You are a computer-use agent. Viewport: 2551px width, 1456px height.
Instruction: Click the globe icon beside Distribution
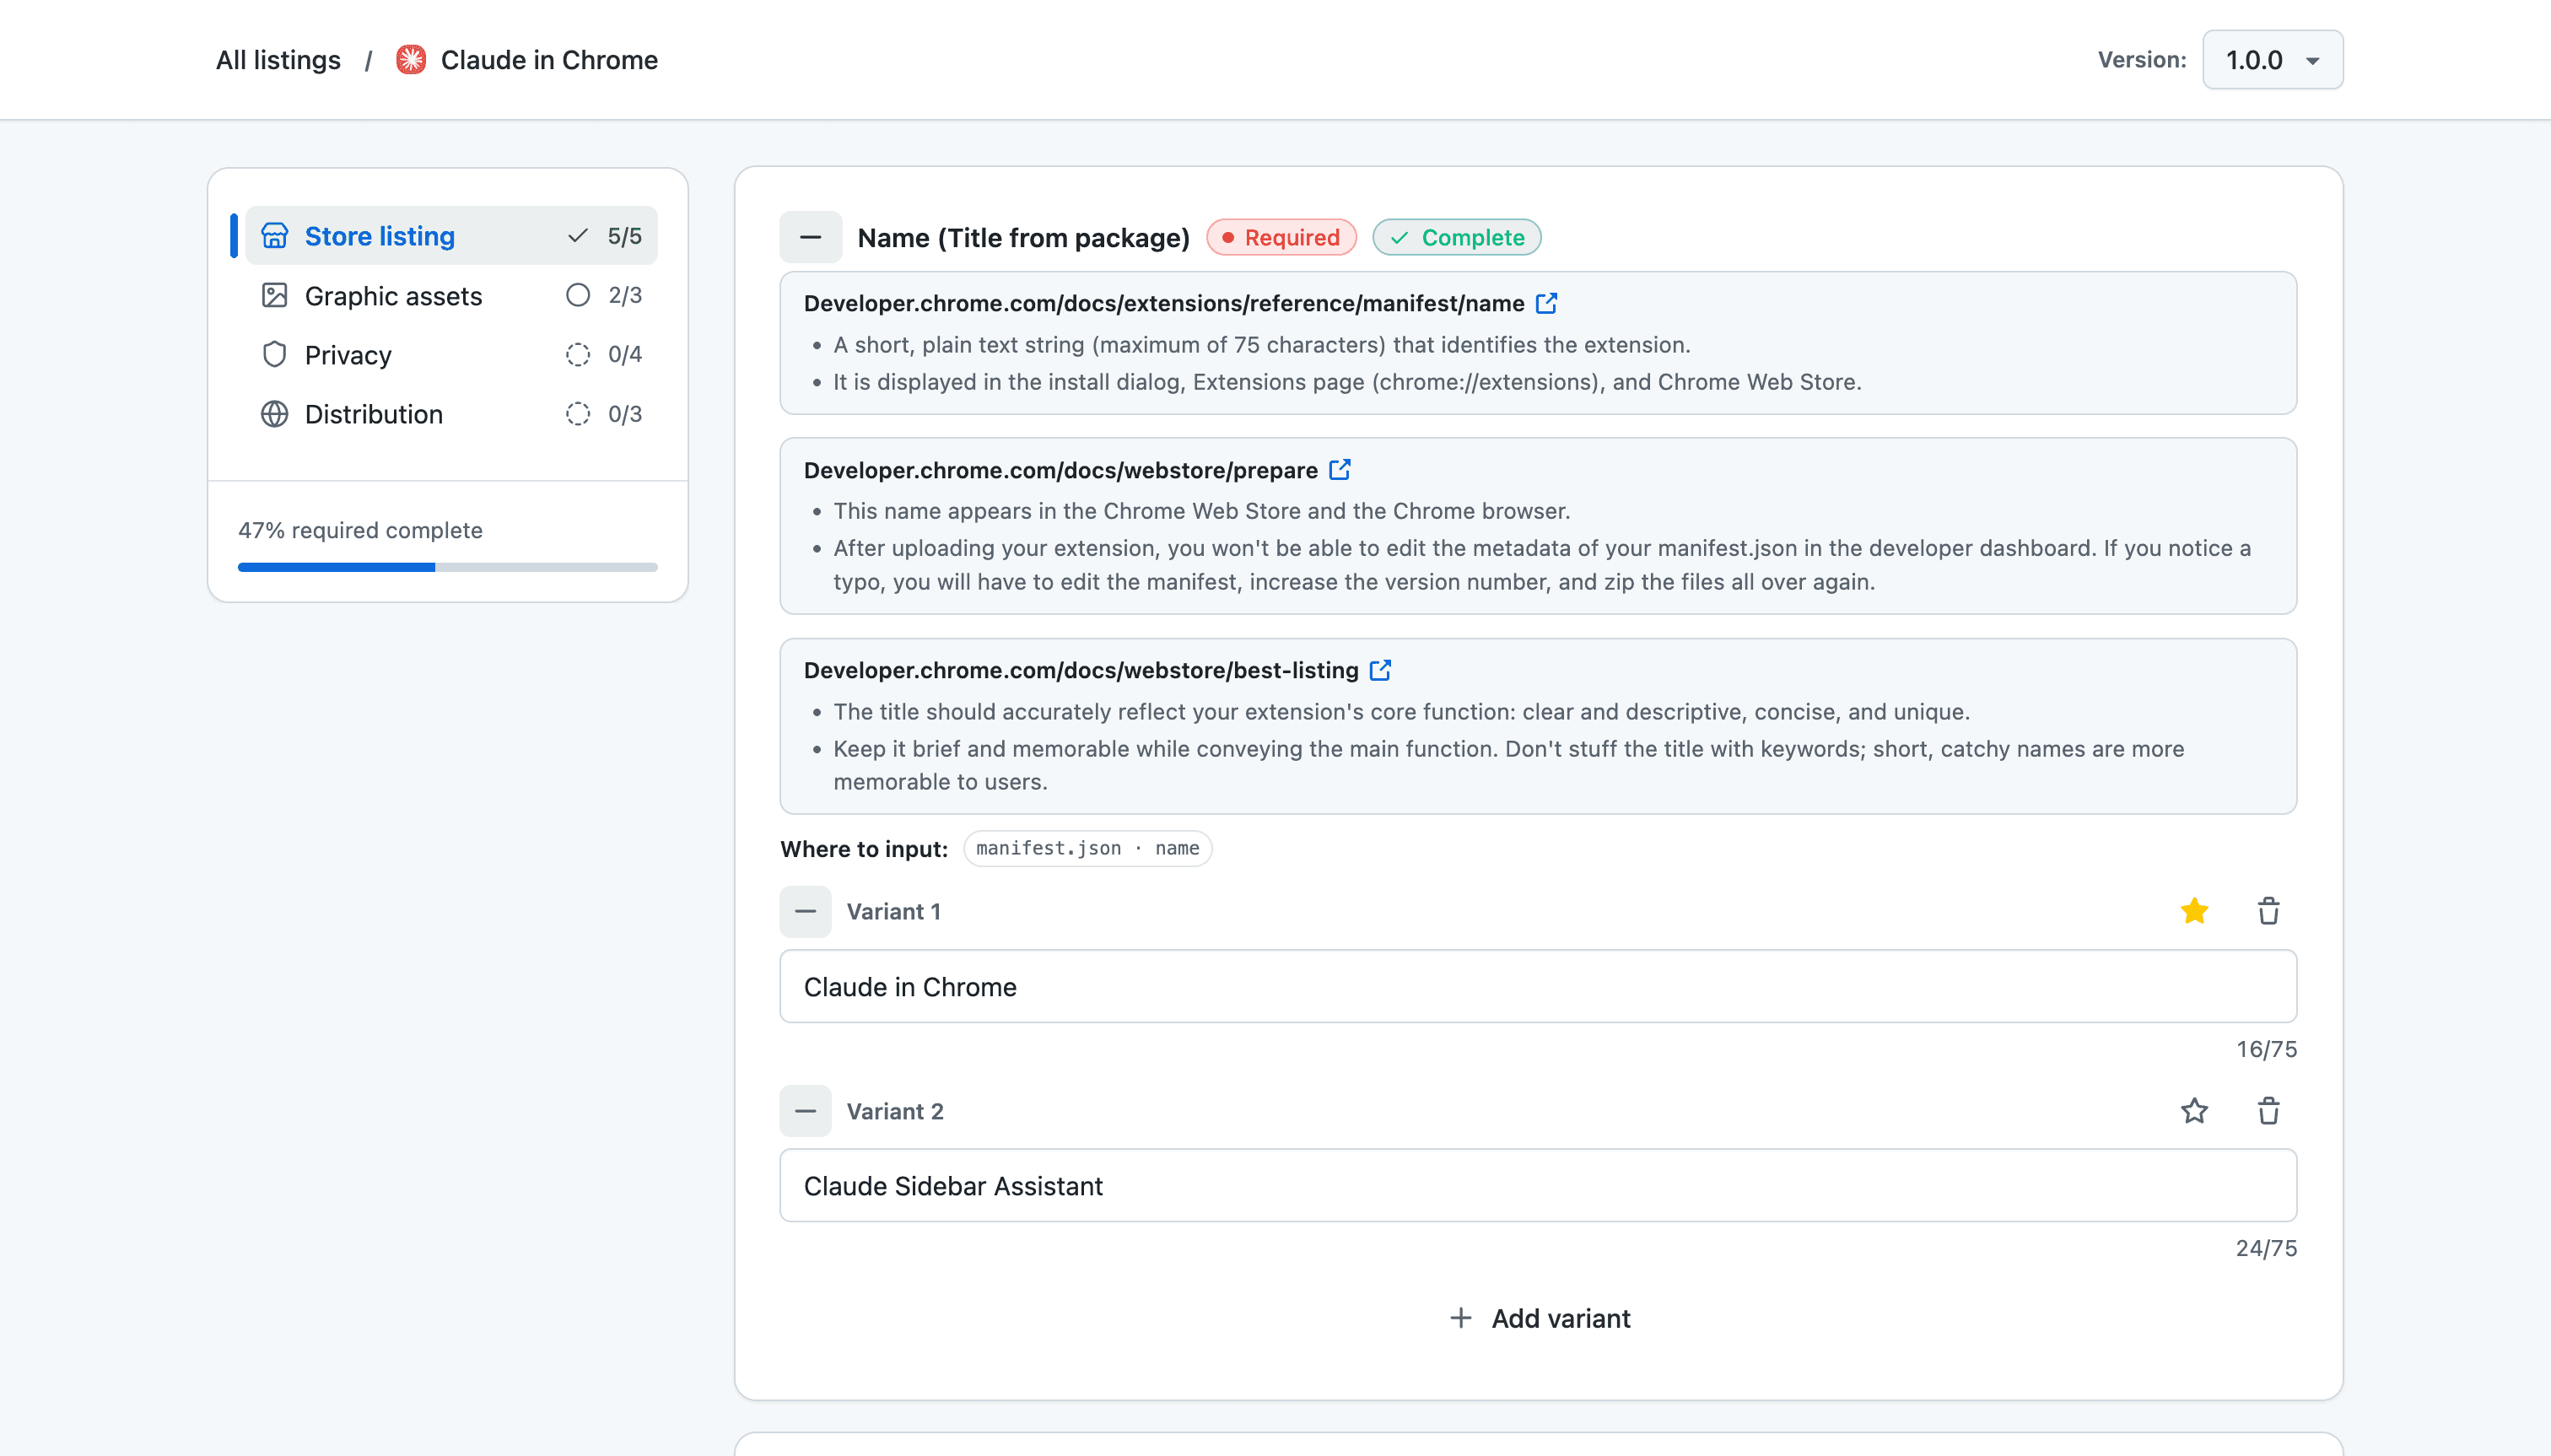[274, 414]
